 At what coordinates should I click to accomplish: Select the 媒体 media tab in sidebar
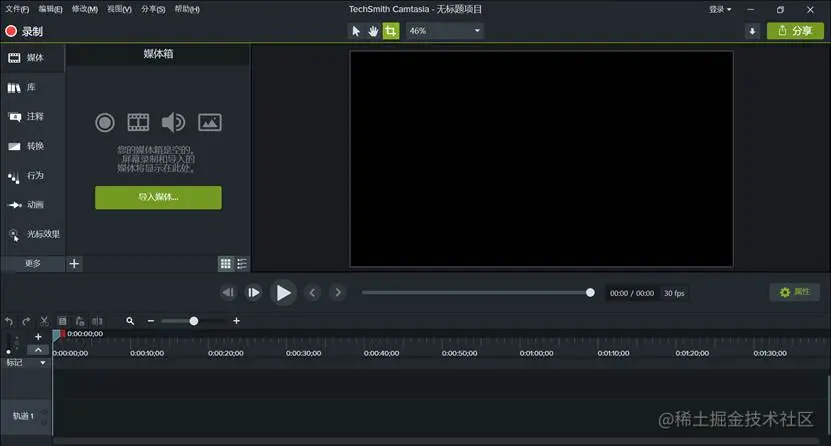(32, 58)
